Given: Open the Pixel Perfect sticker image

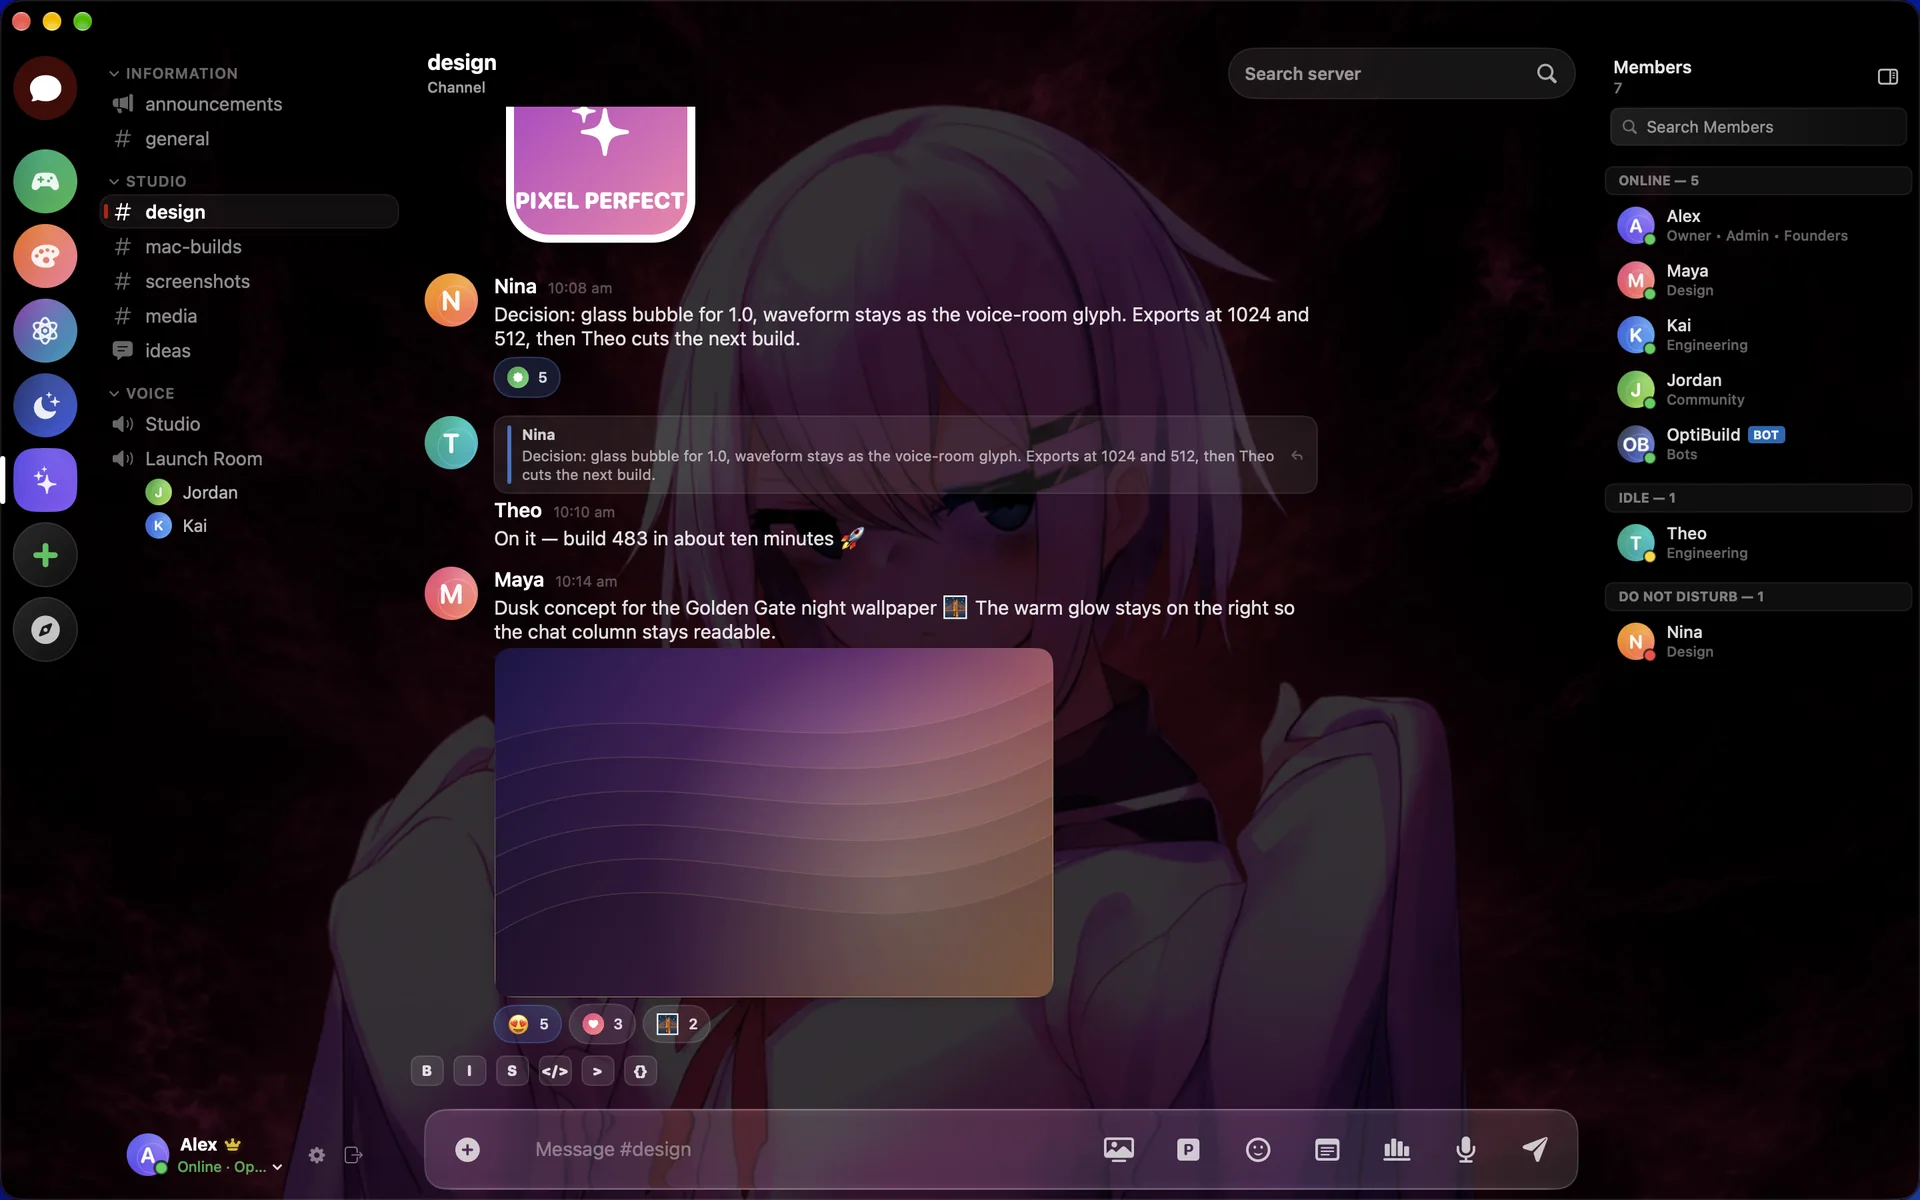Looking at the screenshot, I should click(600, 174).
